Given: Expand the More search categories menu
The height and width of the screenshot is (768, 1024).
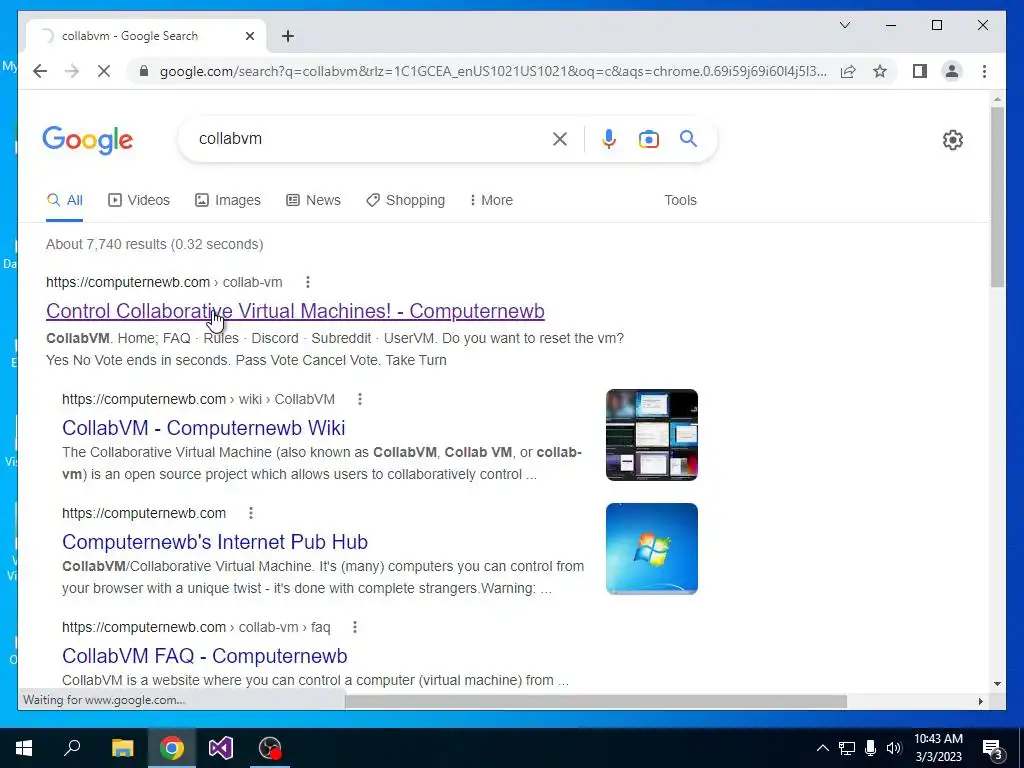Looking at the screenshot, I should 491,200.
